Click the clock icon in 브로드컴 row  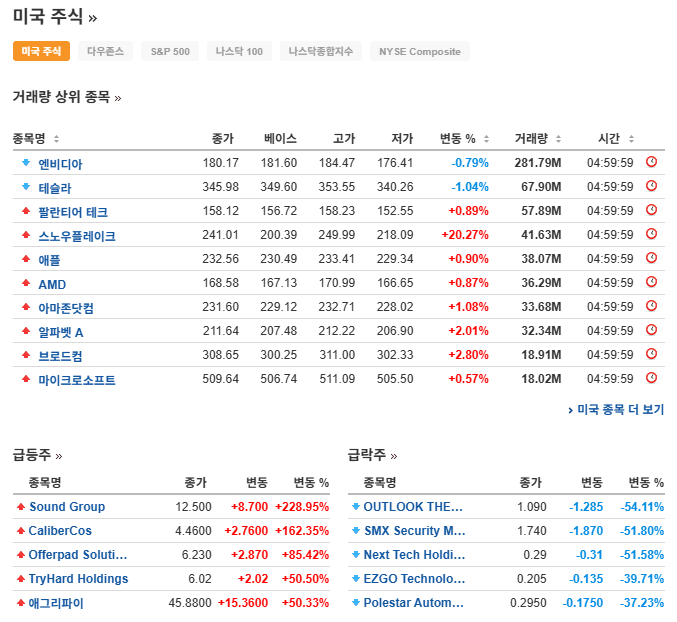tap(651, 354)
